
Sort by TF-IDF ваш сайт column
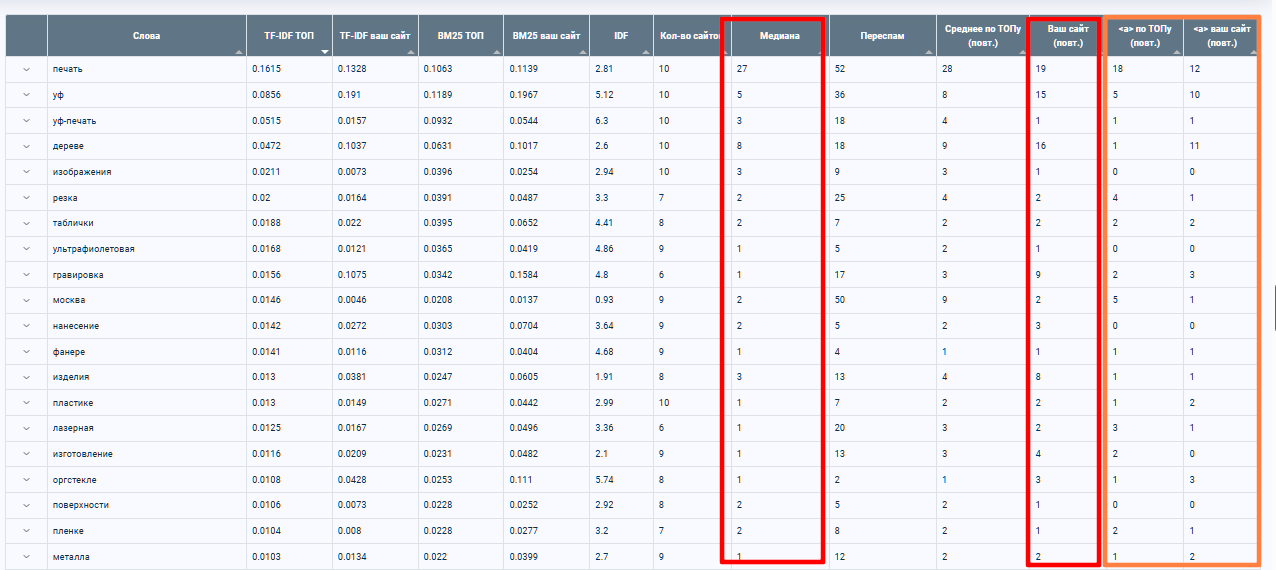(x=375, y=36)
